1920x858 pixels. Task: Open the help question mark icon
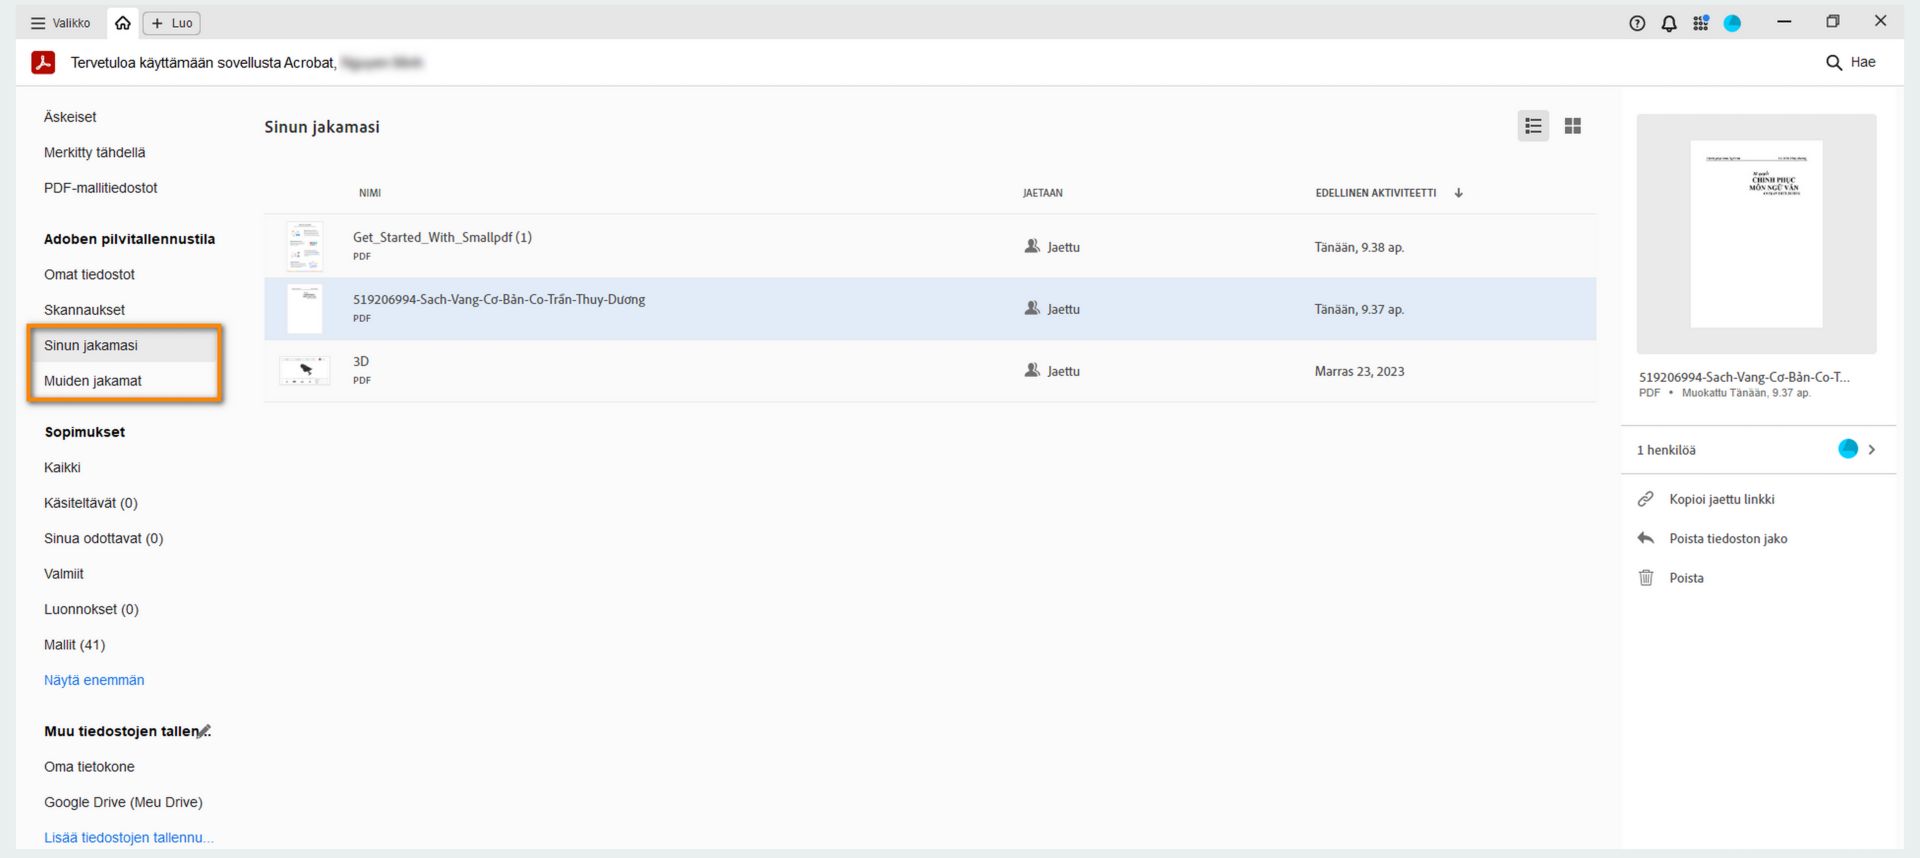1637,23
